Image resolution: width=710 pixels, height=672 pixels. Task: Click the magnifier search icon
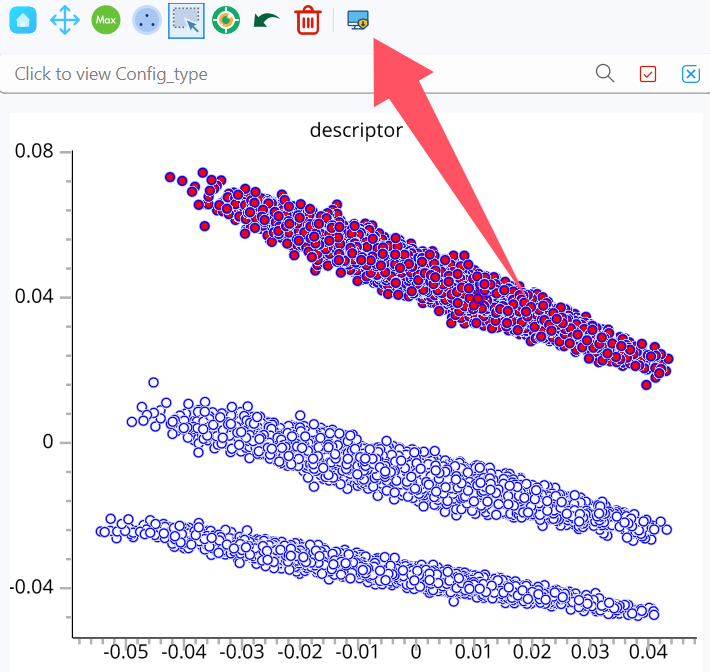[x=605, y=73]
